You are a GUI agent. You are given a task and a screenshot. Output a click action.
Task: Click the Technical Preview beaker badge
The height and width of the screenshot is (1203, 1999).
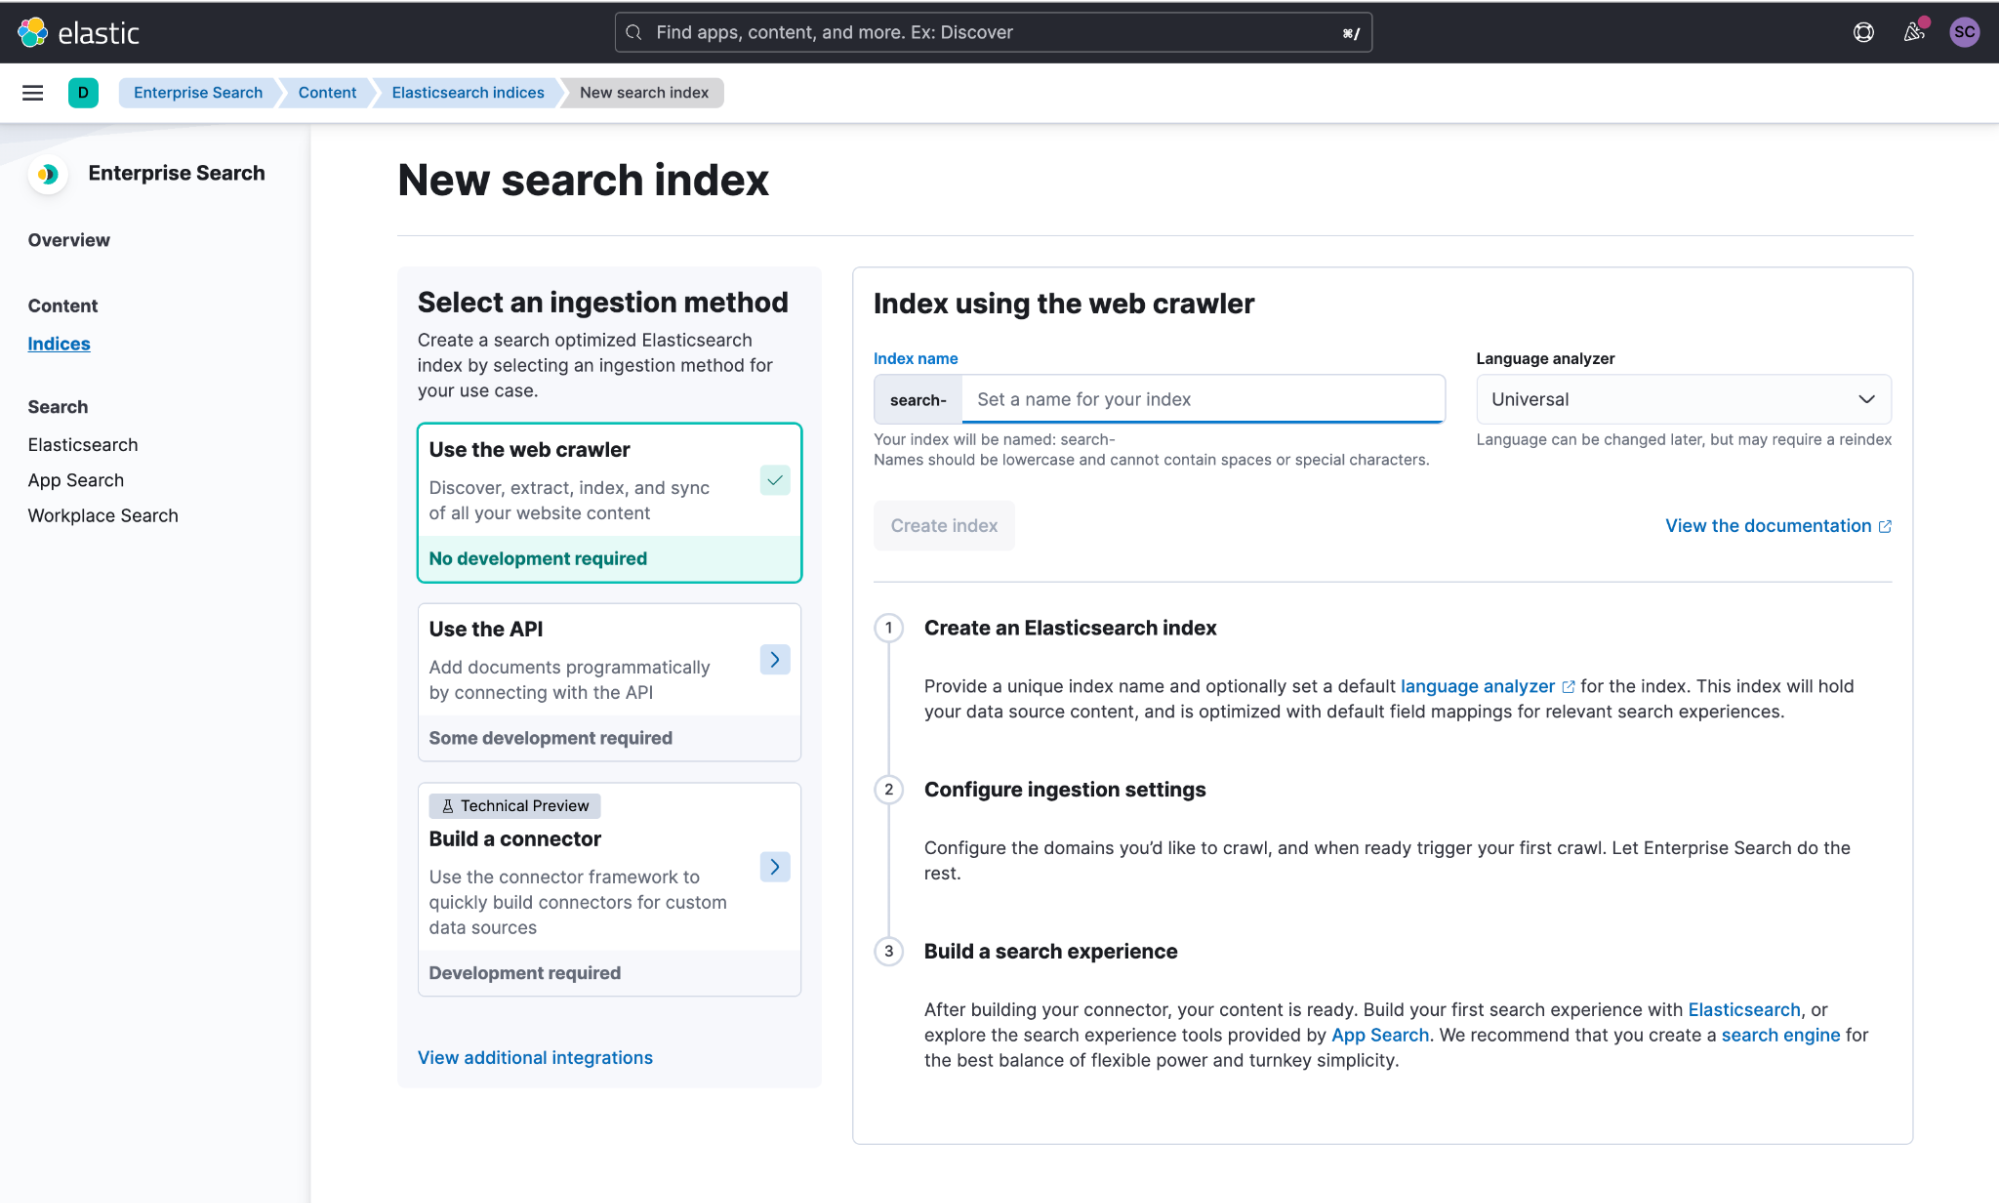click(515, 806)
